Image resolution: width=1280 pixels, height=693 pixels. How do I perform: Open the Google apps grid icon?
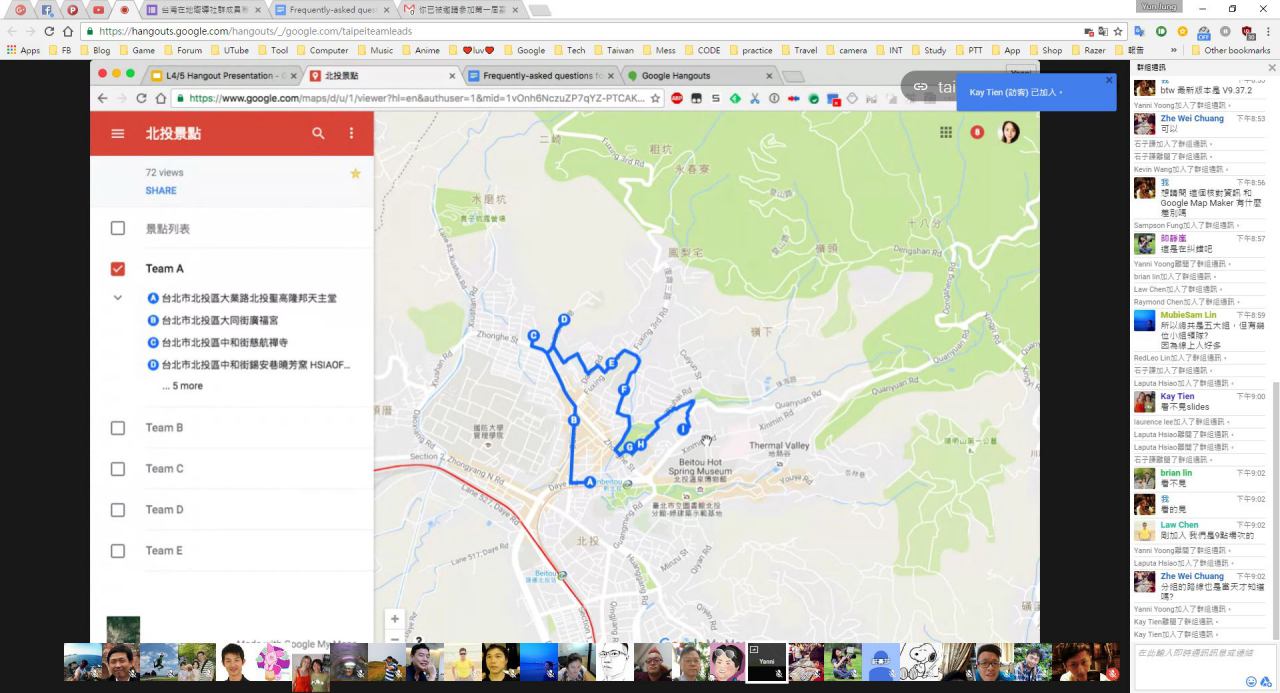pos(946,132)
